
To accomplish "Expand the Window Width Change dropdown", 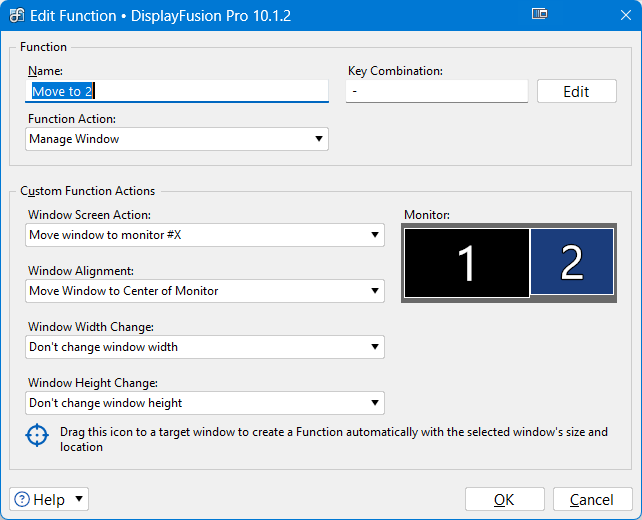I will (205, 347).
